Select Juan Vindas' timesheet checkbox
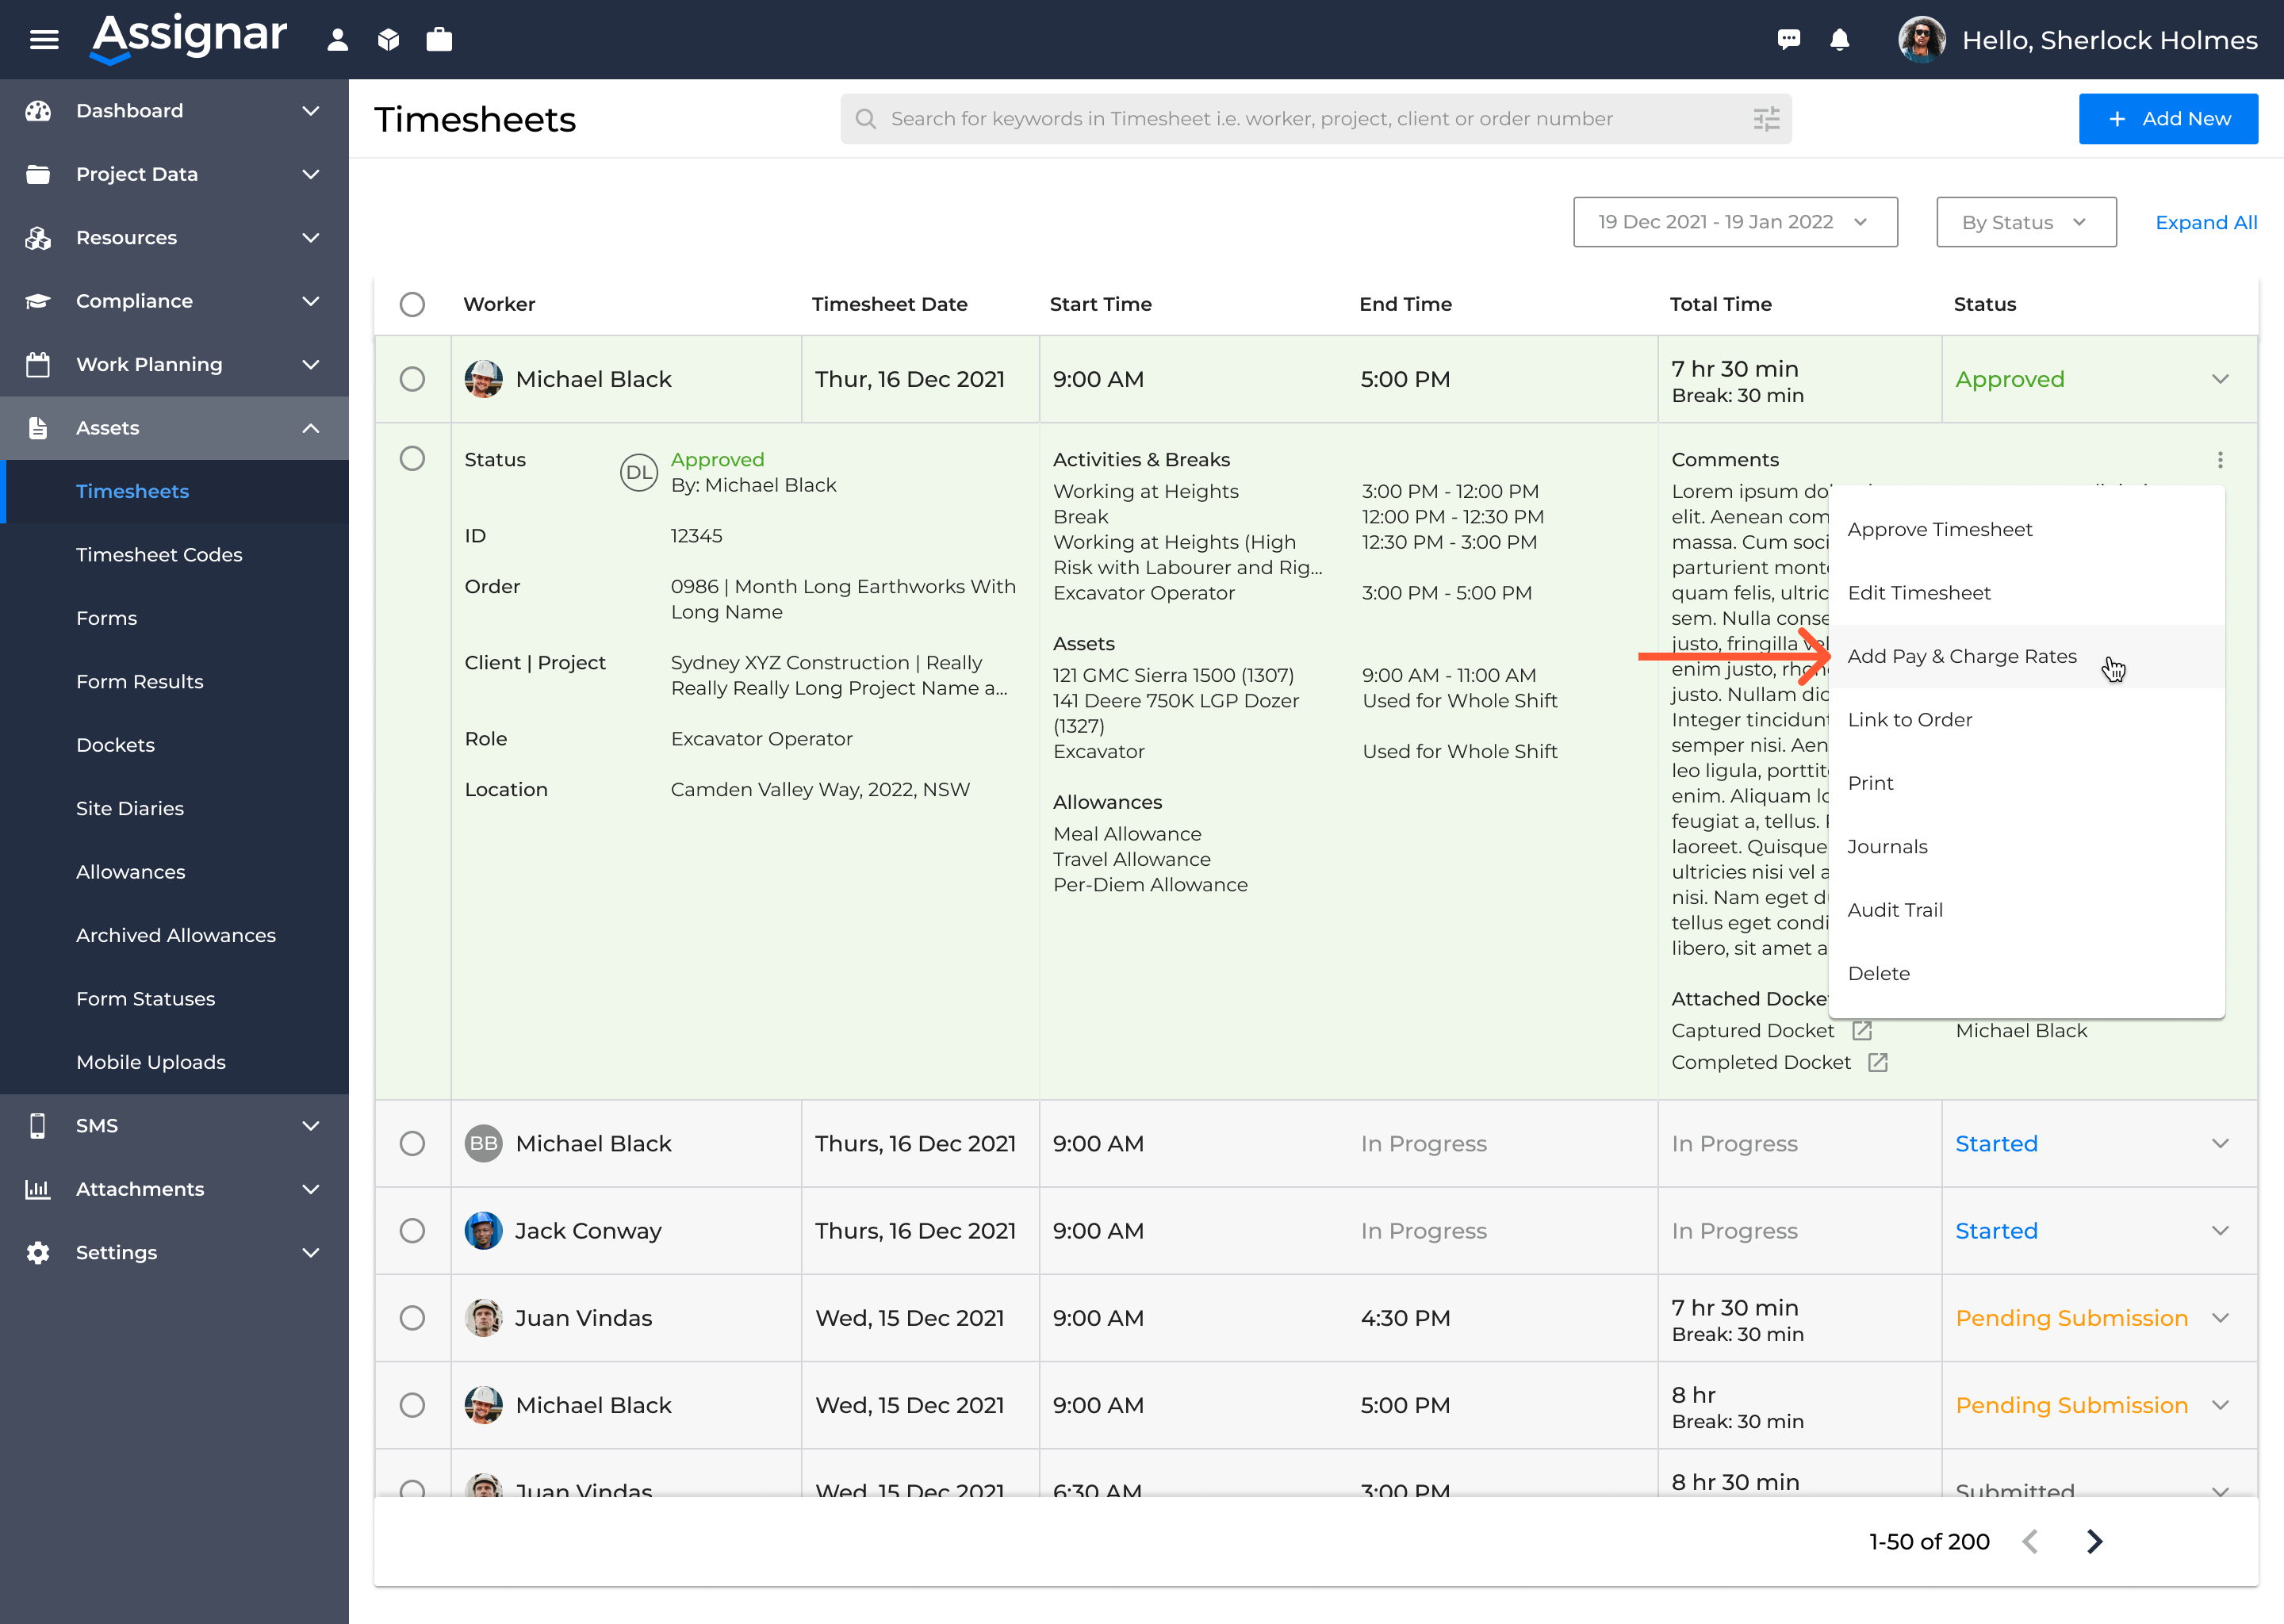 click(412, 1318)
